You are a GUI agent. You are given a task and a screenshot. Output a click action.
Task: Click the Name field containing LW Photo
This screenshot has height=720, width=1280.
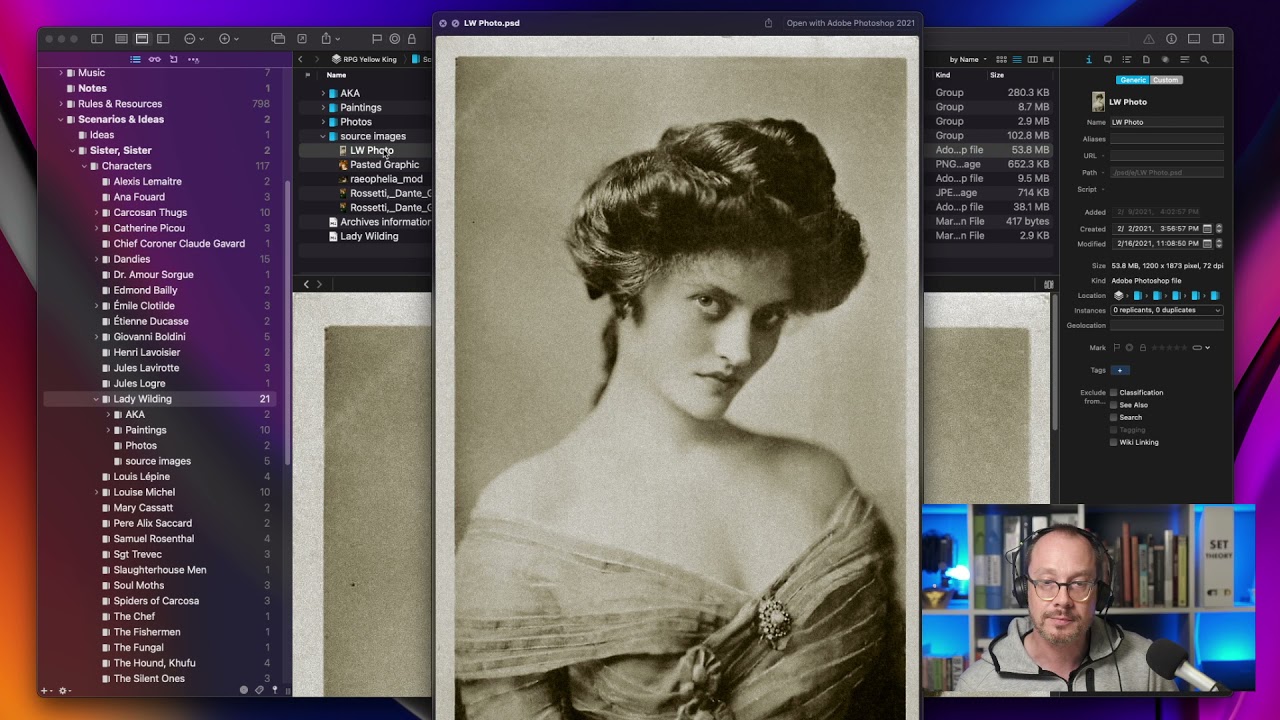tap(1167, 122)
